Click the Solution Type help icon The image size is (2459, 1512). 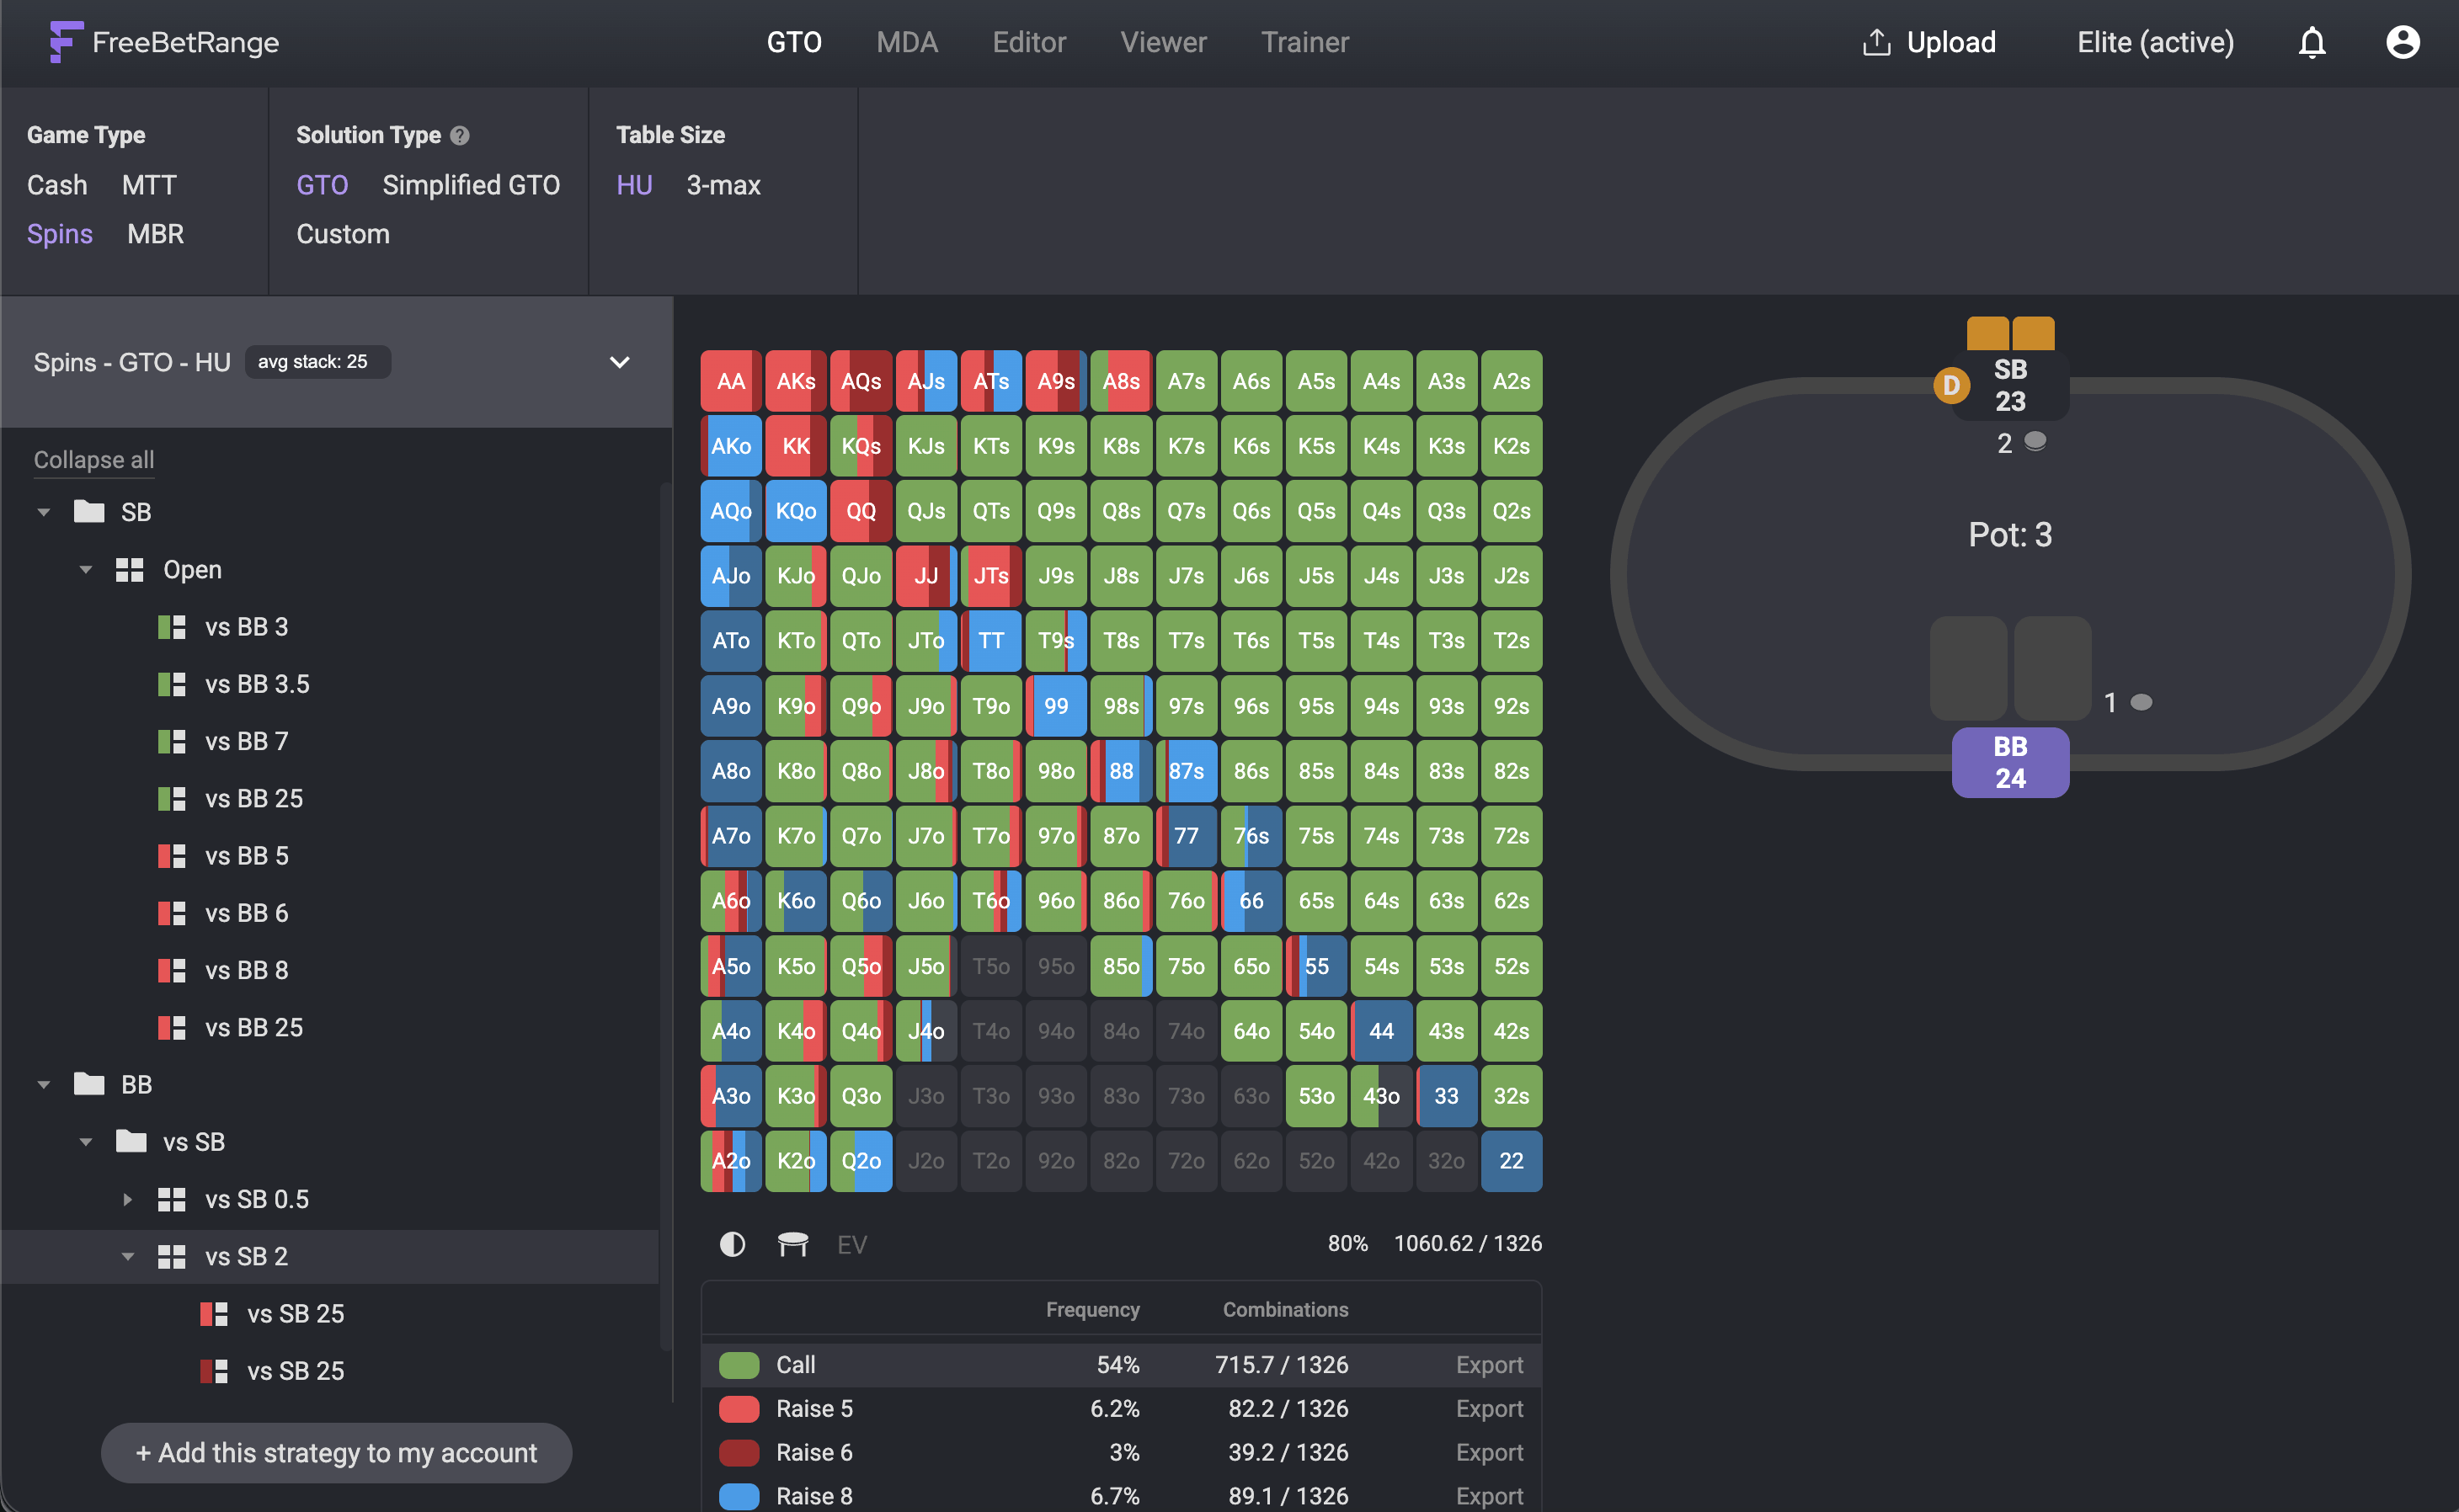point(459,135)
